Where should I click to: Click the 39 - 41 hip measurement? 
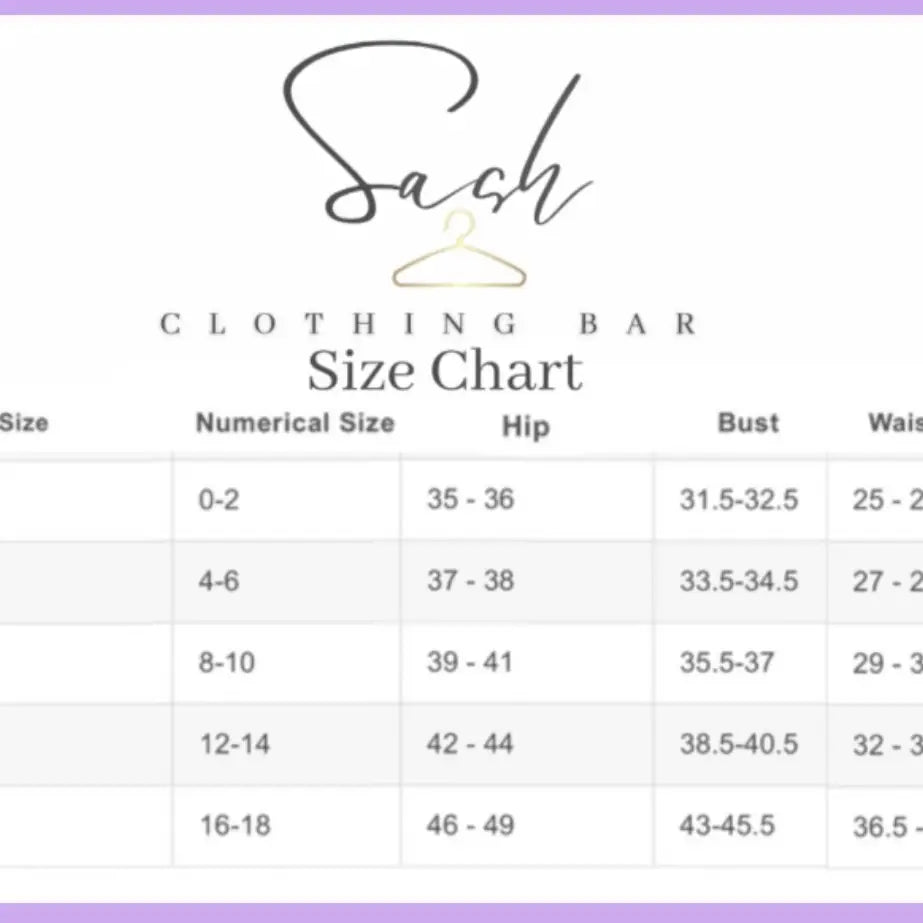(x=470, y=662)
